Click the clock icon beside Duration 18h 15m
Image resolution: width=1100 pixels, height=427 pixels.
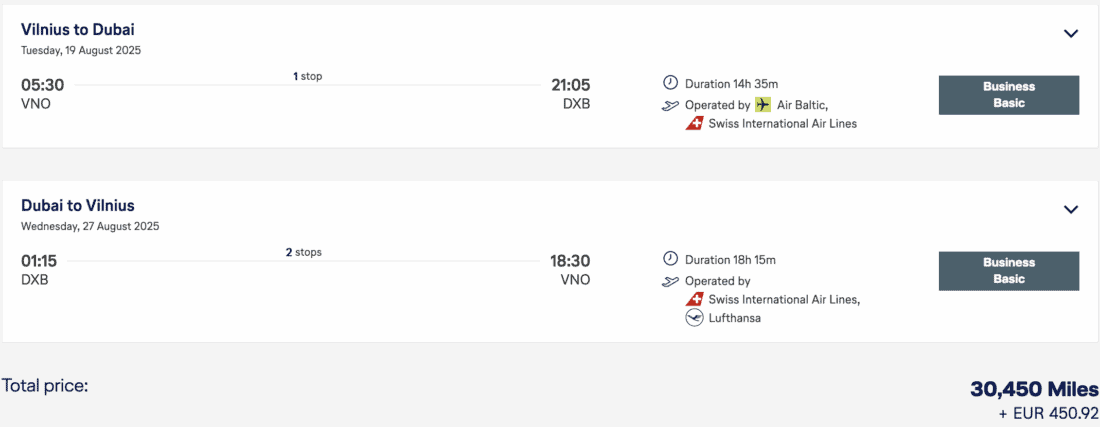point(670,260)
